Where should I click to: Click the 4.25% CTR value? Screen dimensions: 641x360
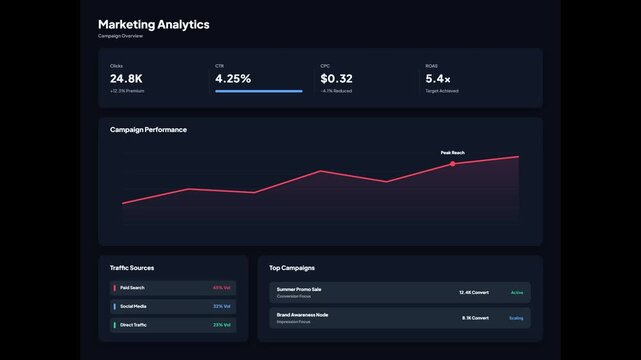233,78
